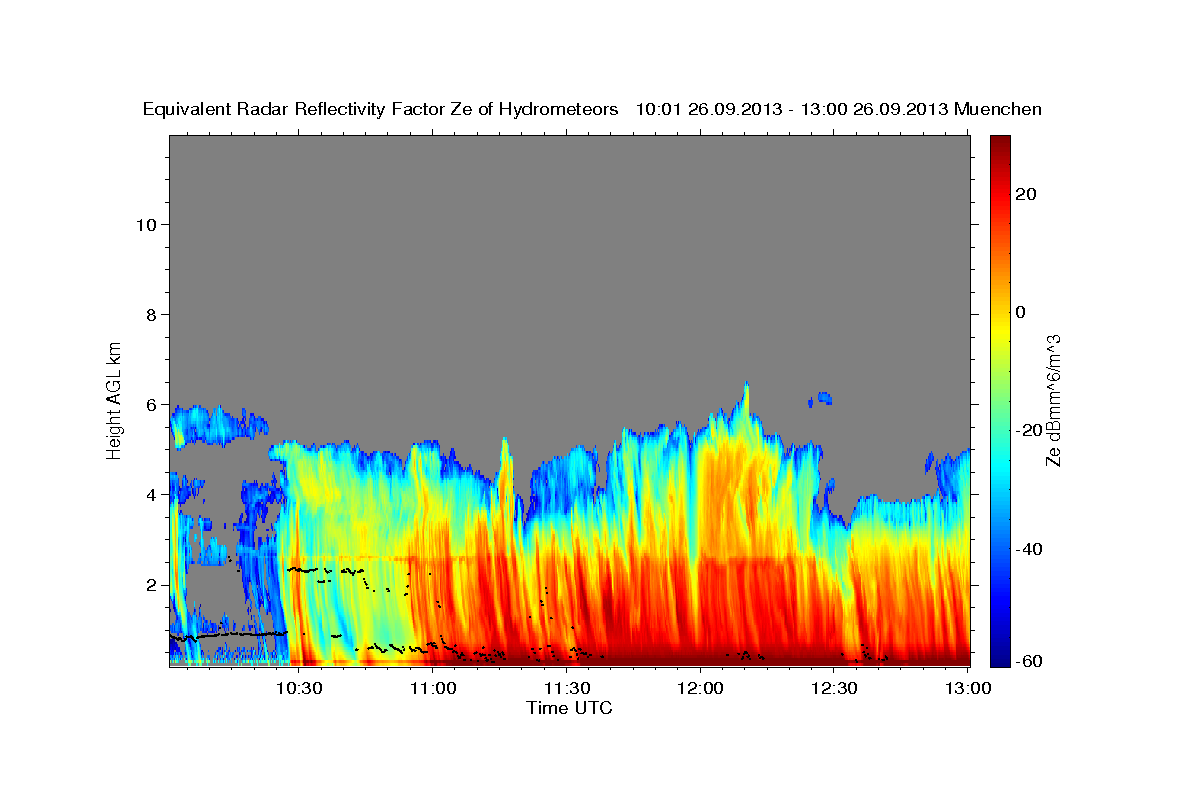1200x800 pixels.
Task: Click the 'Ze dBmm^6/m^3' colorbar label
Action: tap(1052, 400)
